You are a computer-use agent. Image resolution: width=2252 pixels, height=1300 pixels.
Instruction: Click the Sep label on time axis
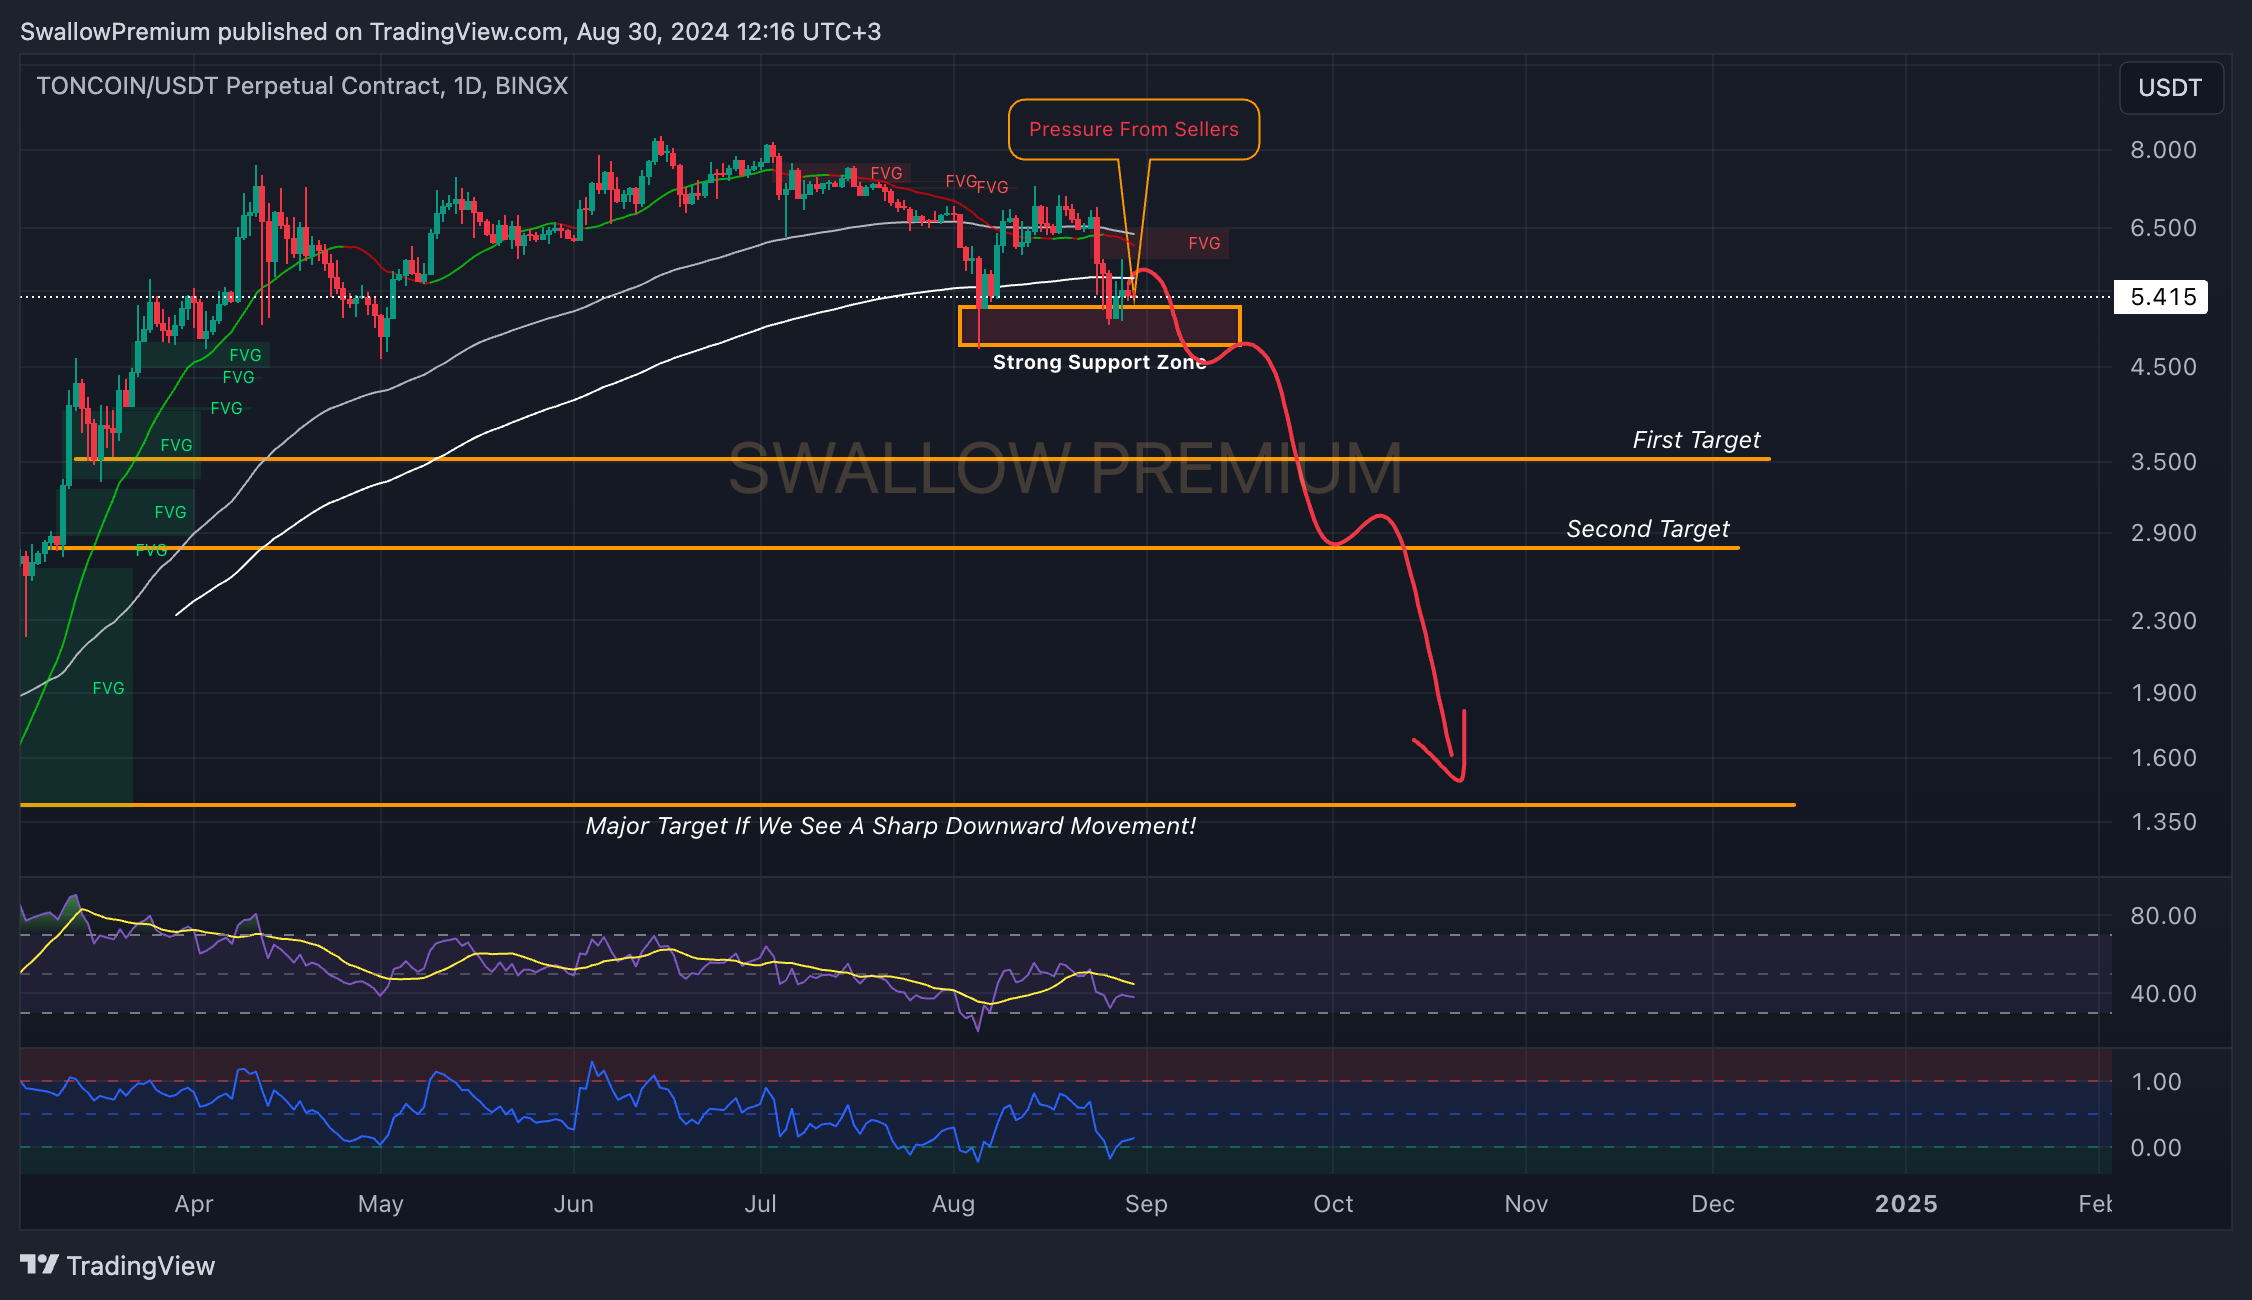click(x=1146, y=1204)
